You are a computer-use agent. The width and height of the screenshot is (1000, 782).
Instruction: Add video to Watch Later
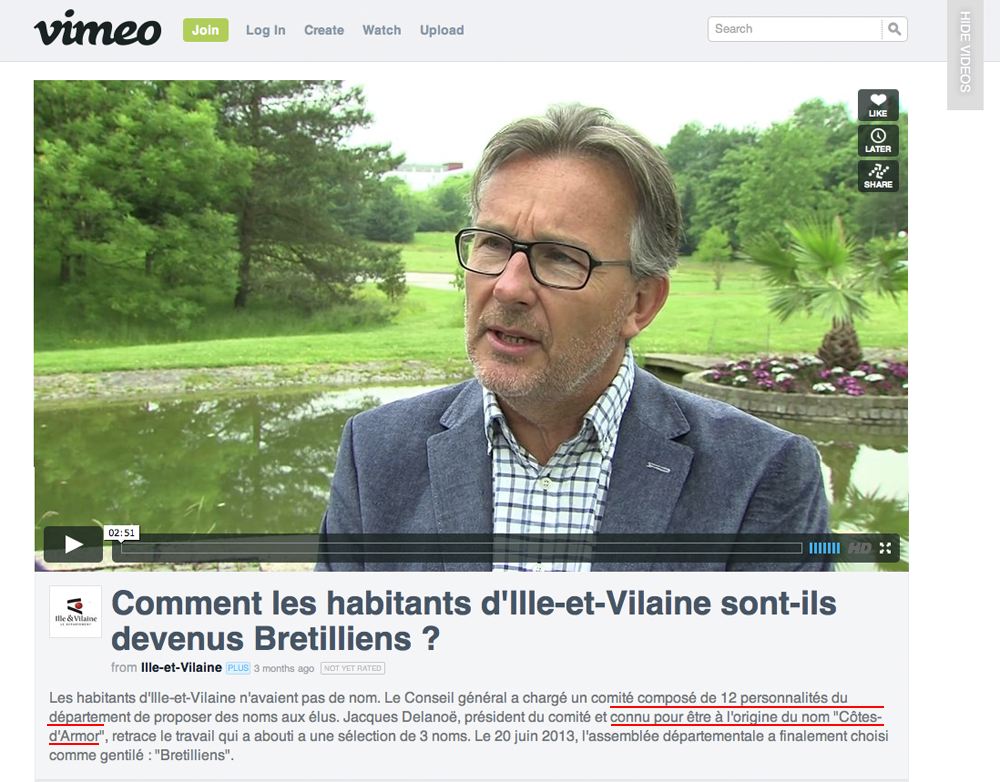point(878,140)
